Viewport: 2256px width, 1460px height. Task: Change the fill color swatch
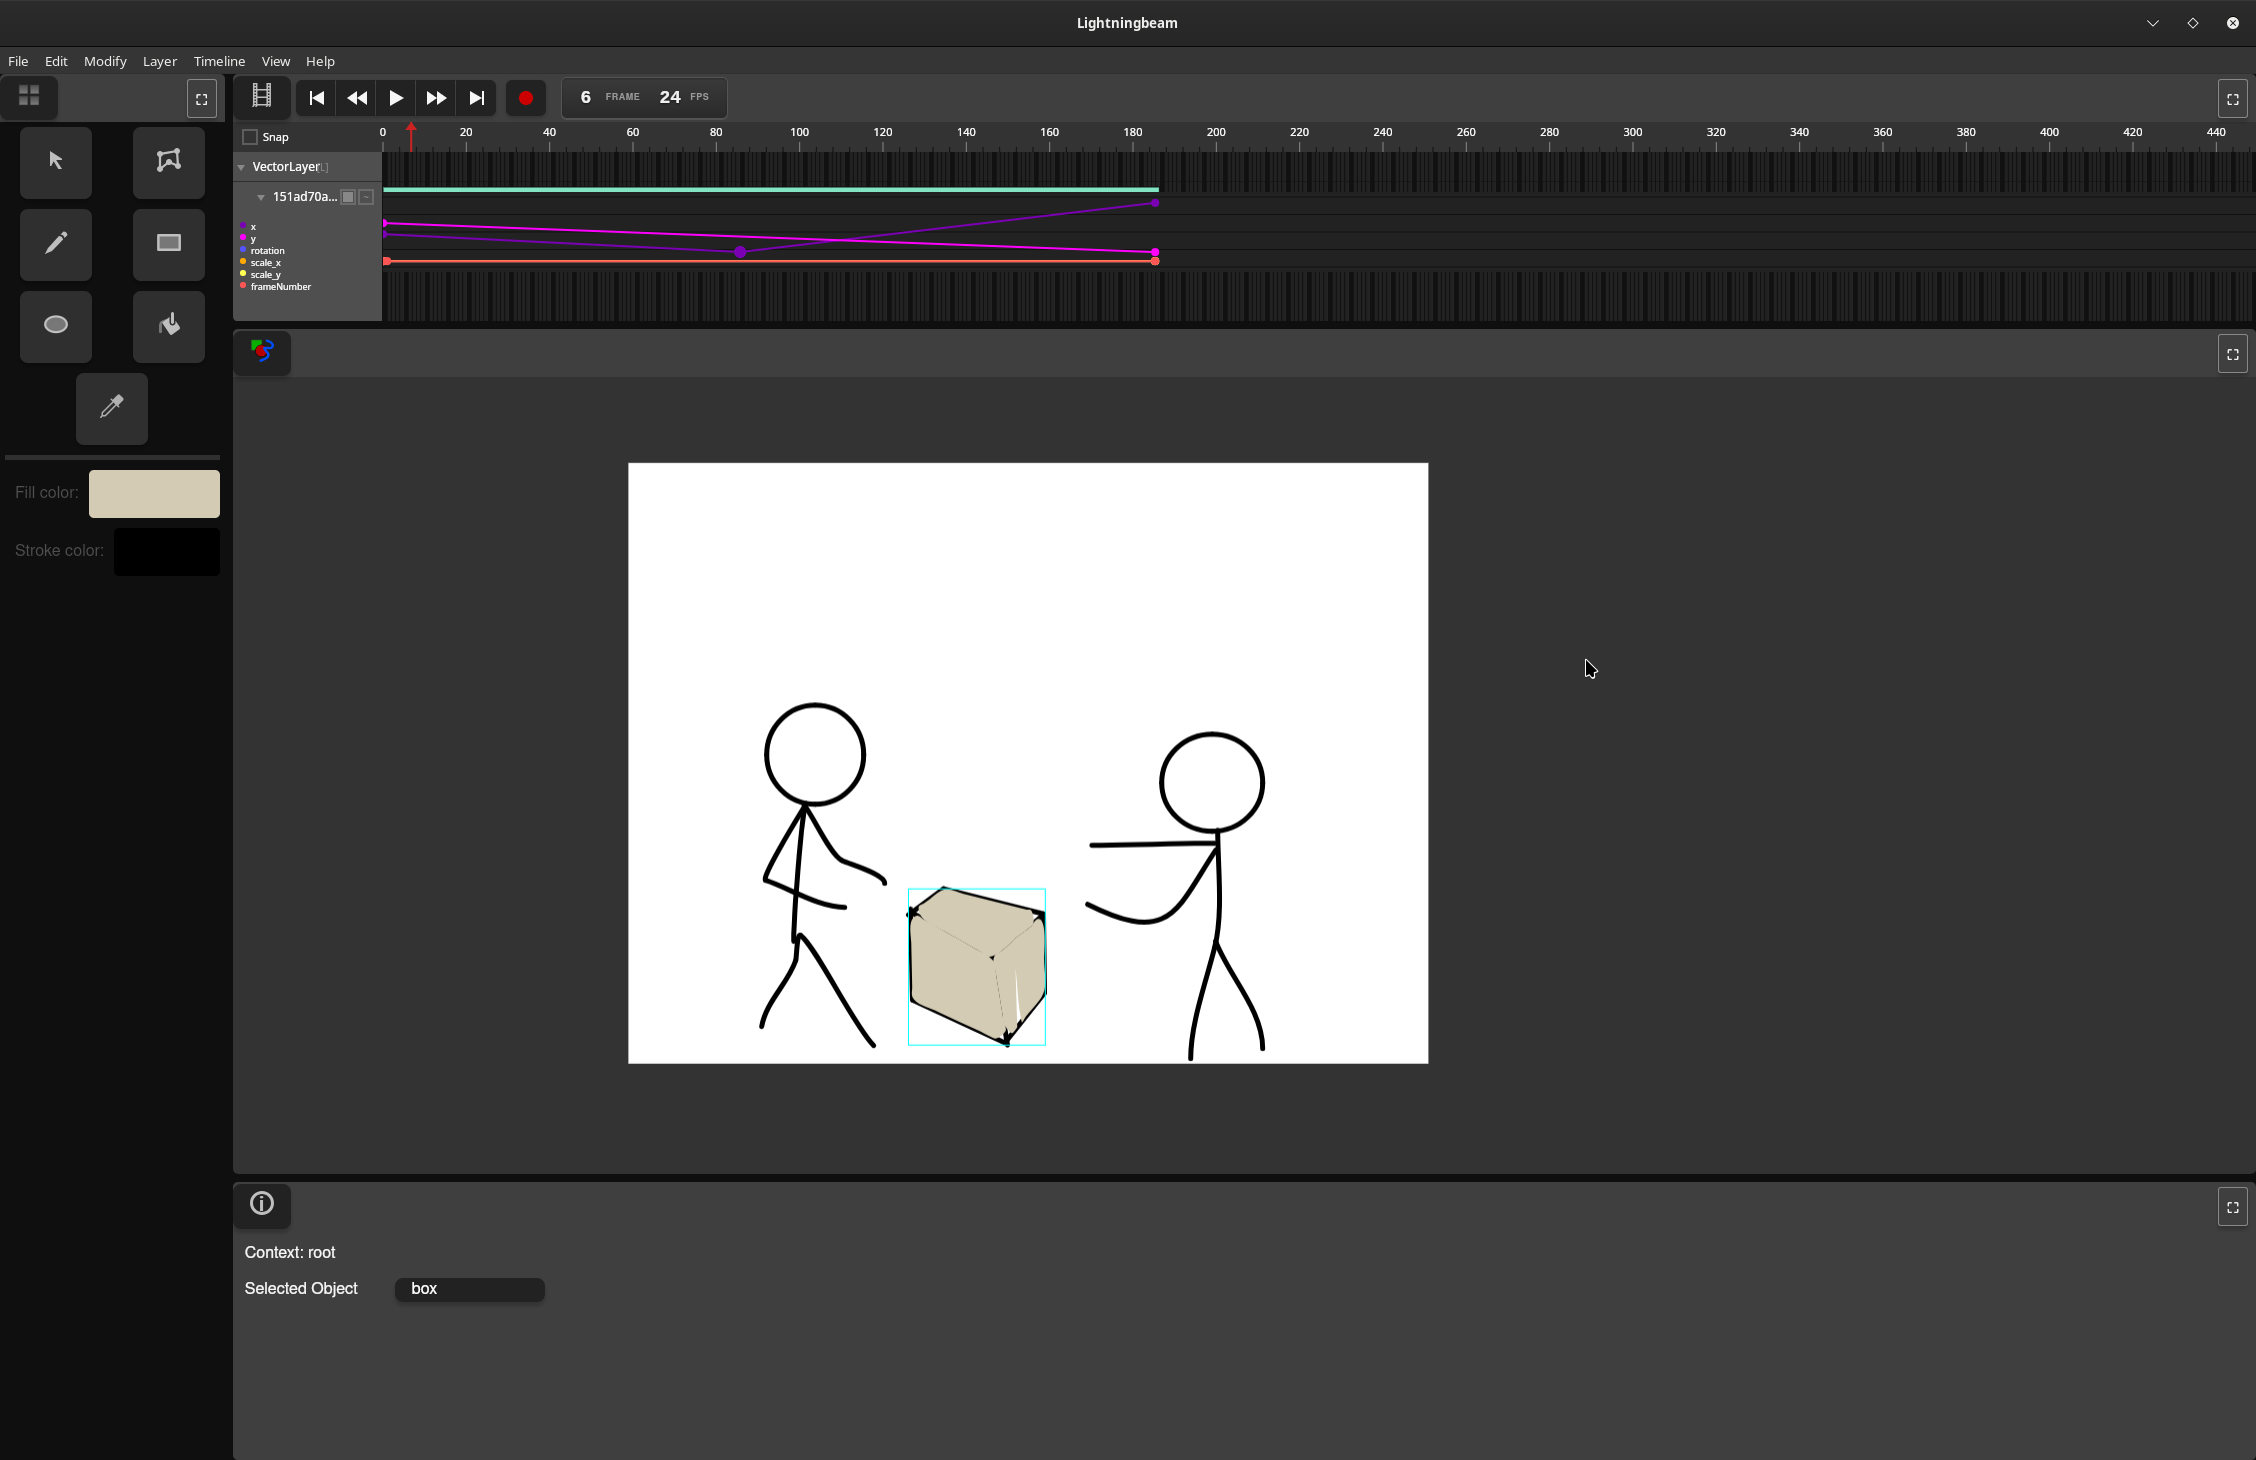tap(153, 493)
